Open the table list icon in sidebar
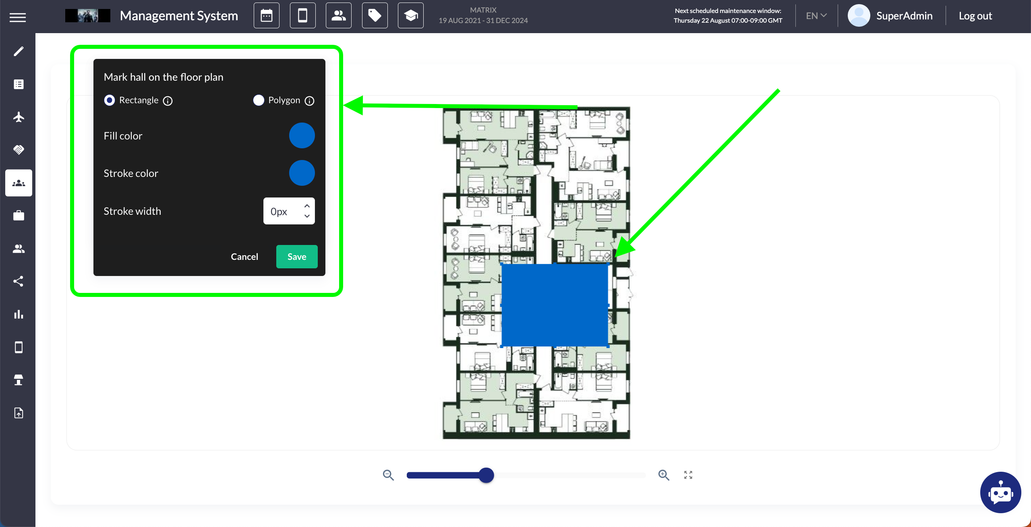Viewport: 1031px width, 527px height. [18, 84]
